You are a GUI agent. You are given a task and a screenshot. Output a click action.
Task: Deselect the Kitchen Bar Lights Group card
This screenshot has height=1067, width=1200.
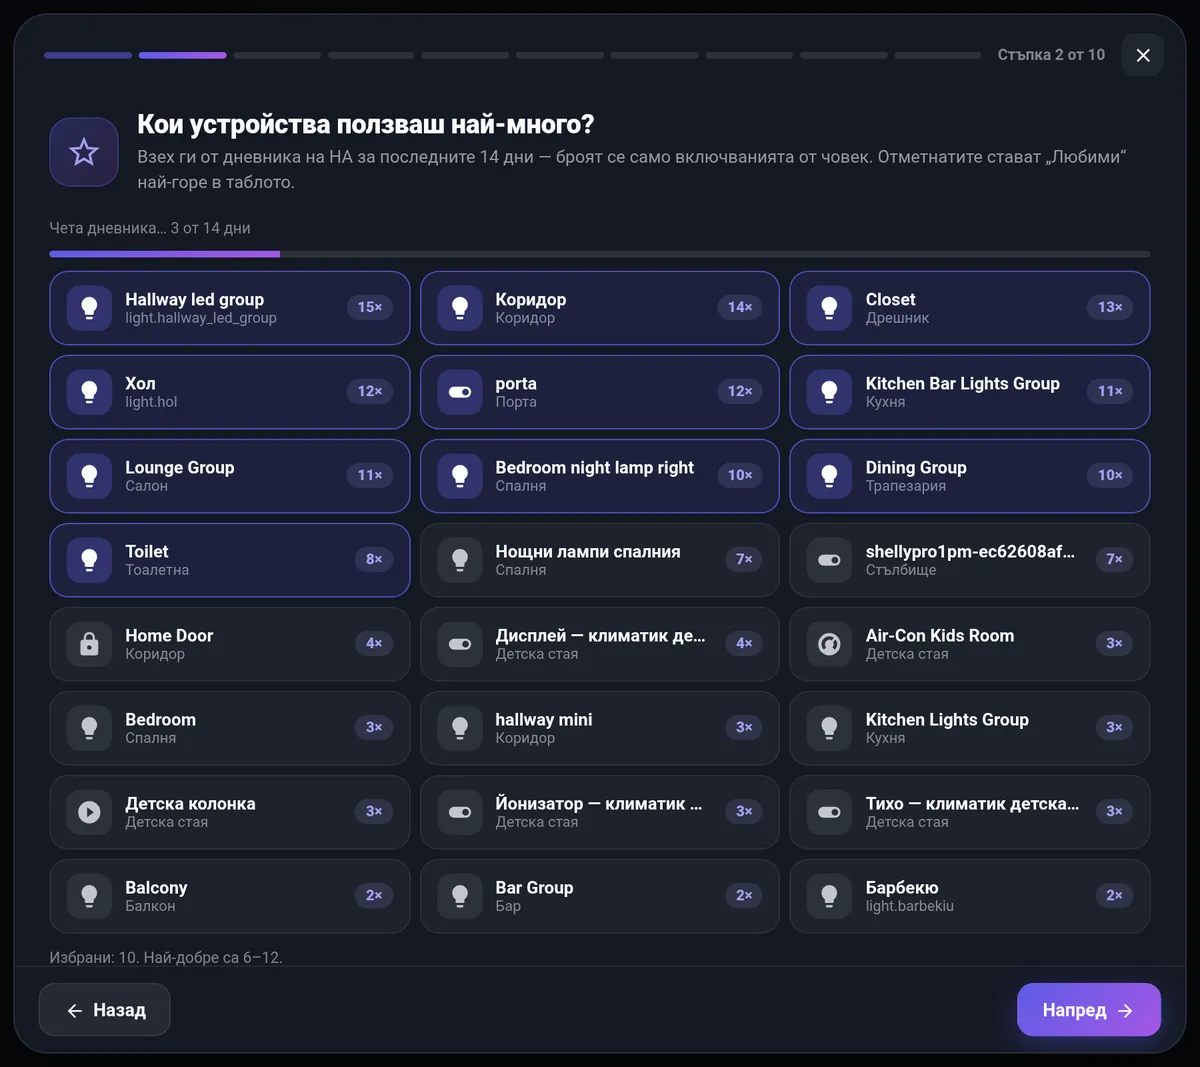tap(969, 392)
